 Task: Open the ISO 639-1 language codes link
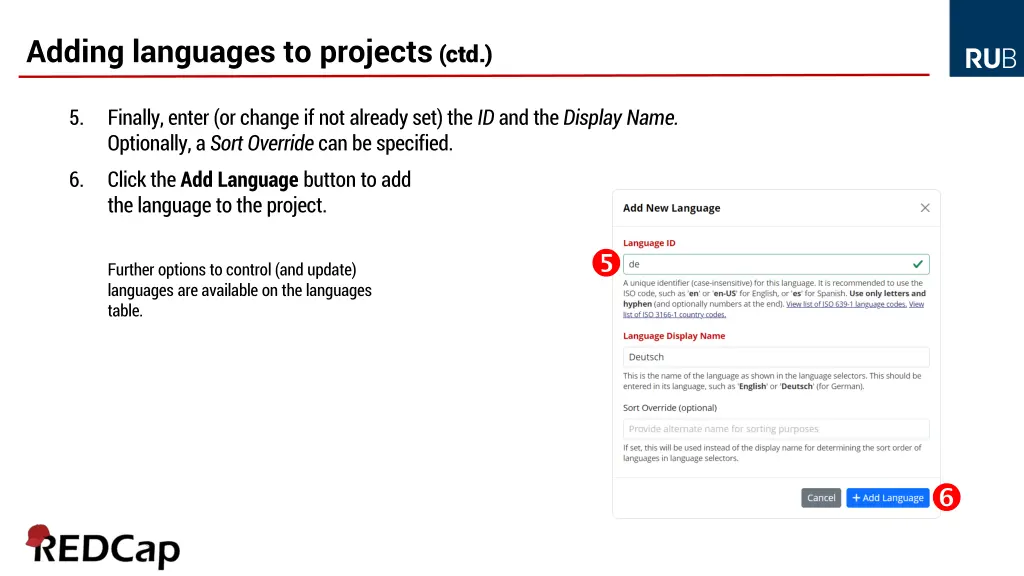click(846, 304)
